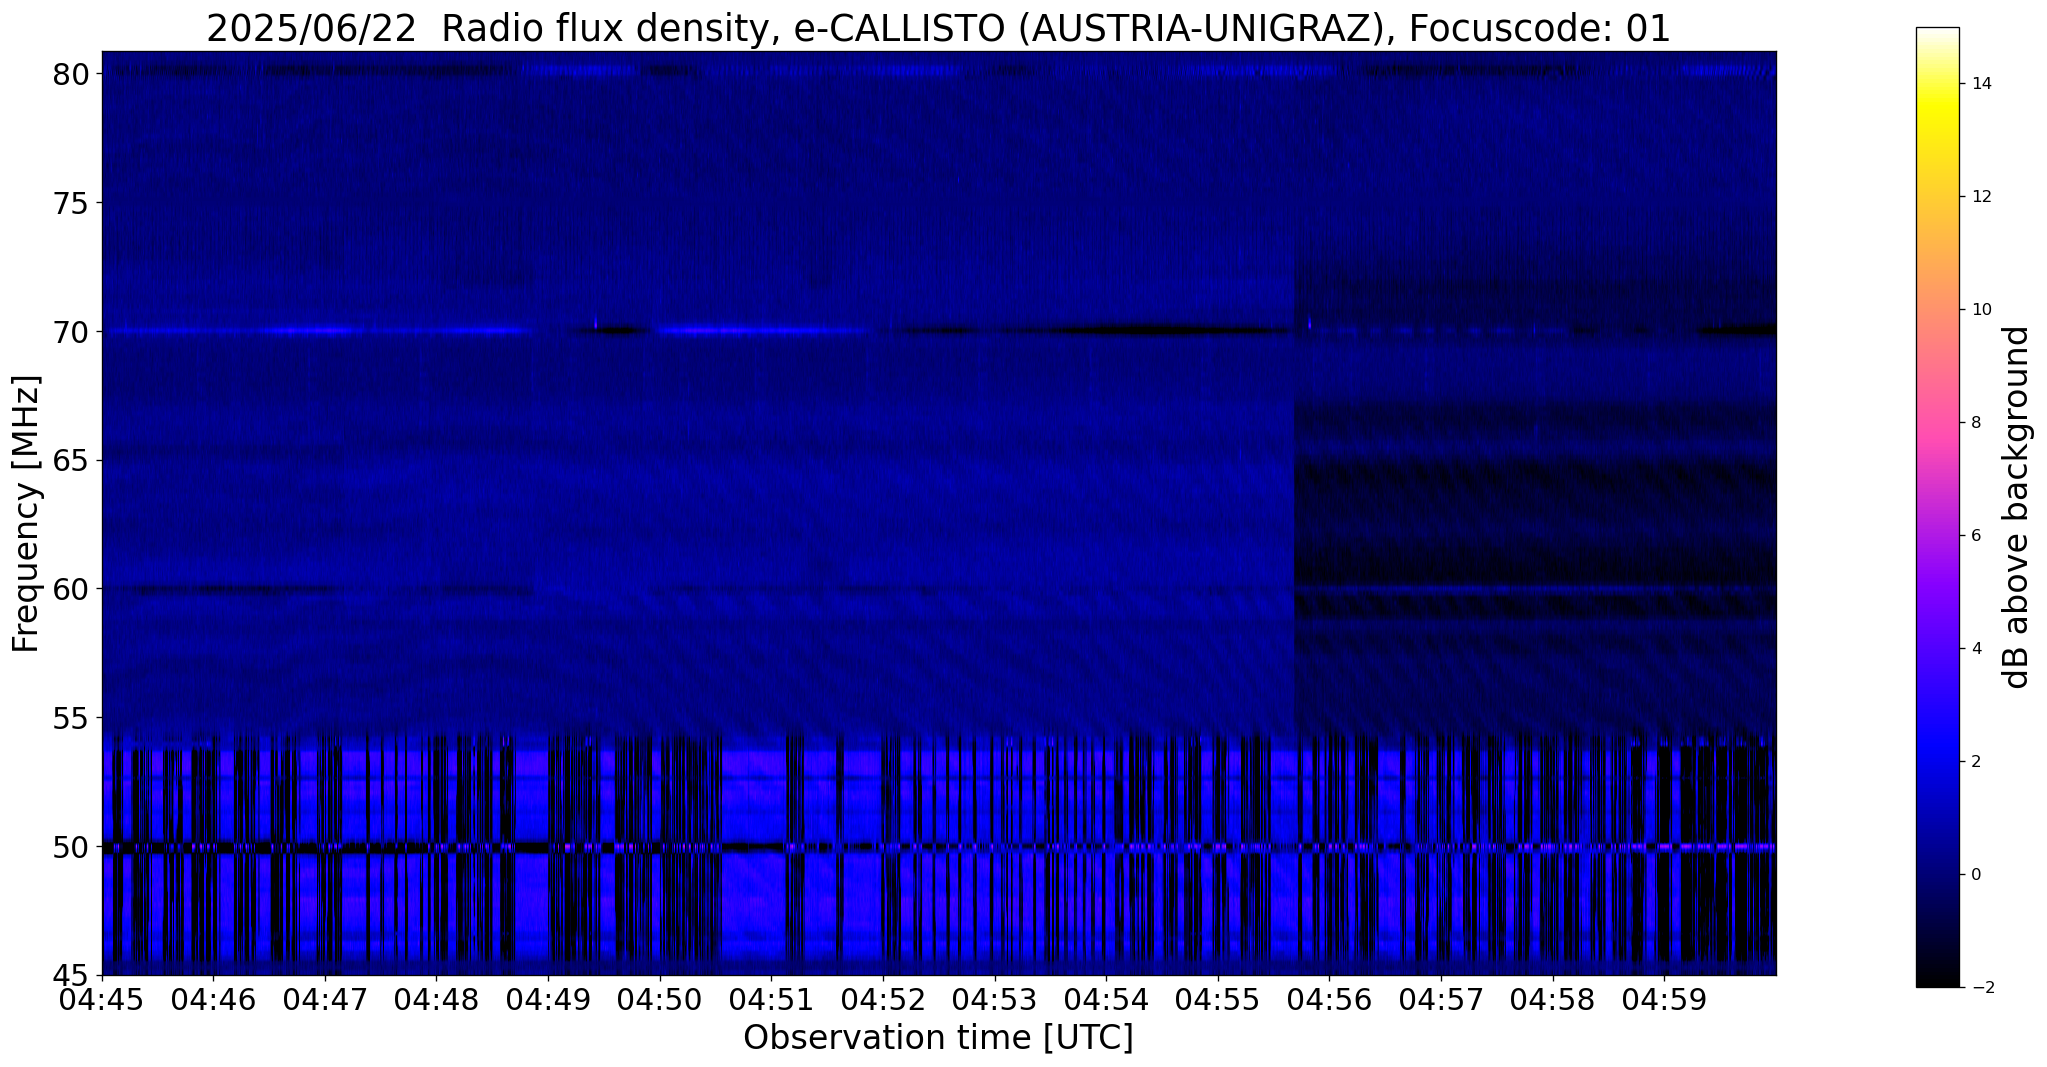This screenshot has width=2047, height=1067.
Task: Click the 'Observation time [UTC]' axis label
Action: [x=938, y=1038]
